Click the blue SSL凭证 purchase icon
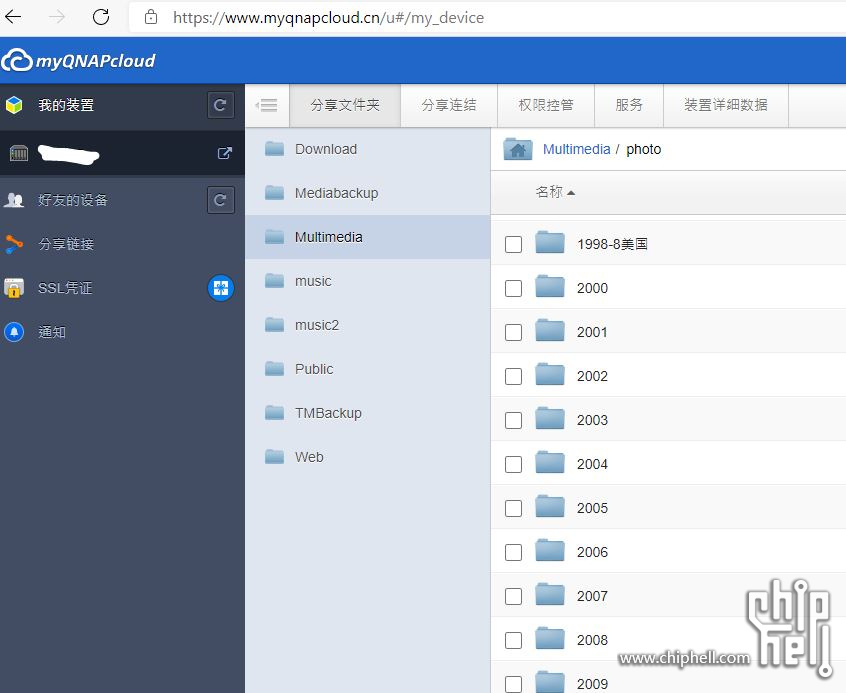Viewport: 846px width, 693px height. click(221, 288)
